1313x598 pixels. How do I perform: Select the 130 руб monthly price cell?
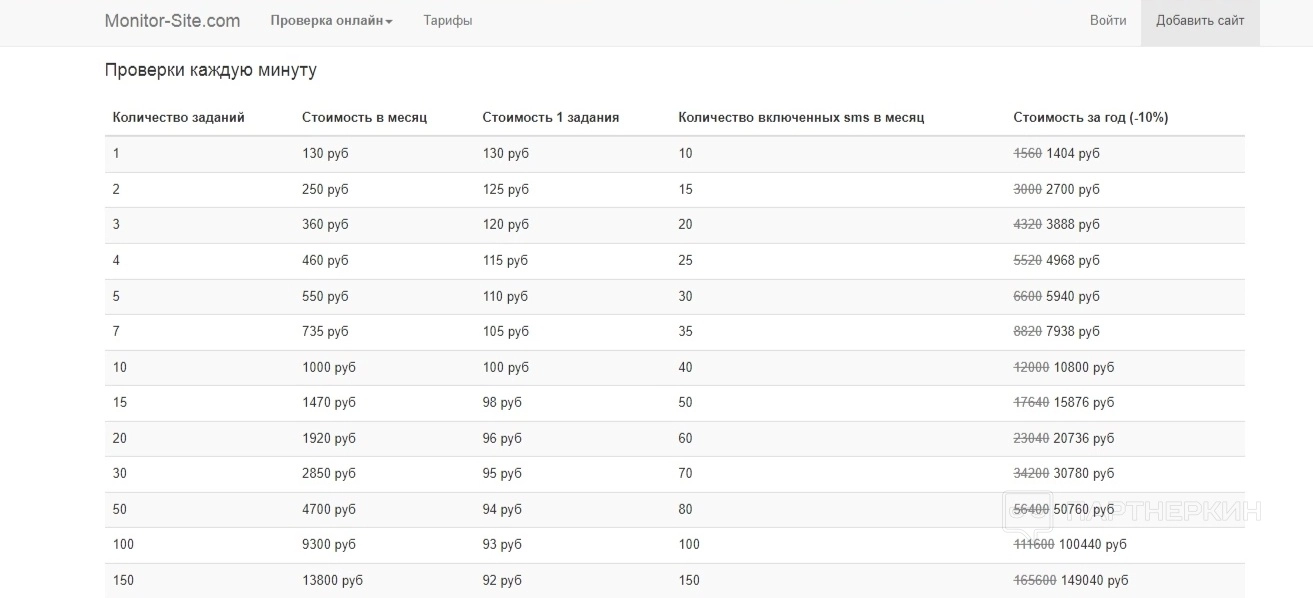[325, 154]
